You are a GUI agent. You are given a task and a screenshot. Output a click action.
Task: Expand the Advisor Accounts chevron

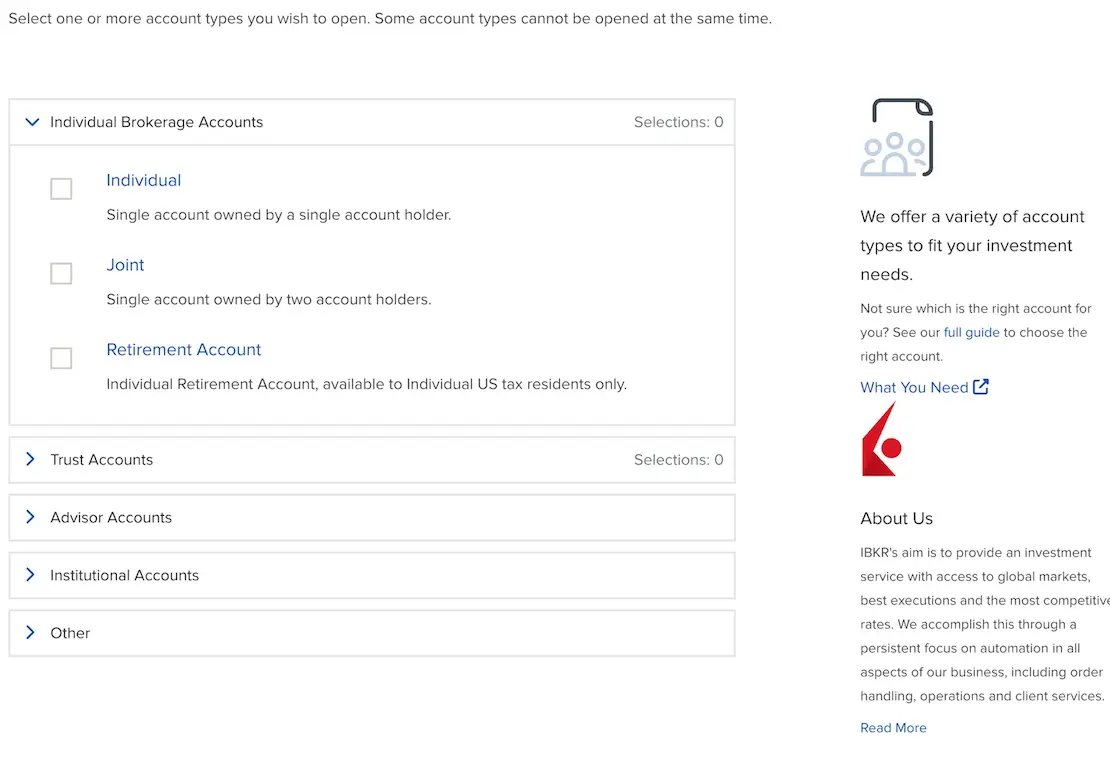[30, 517]
